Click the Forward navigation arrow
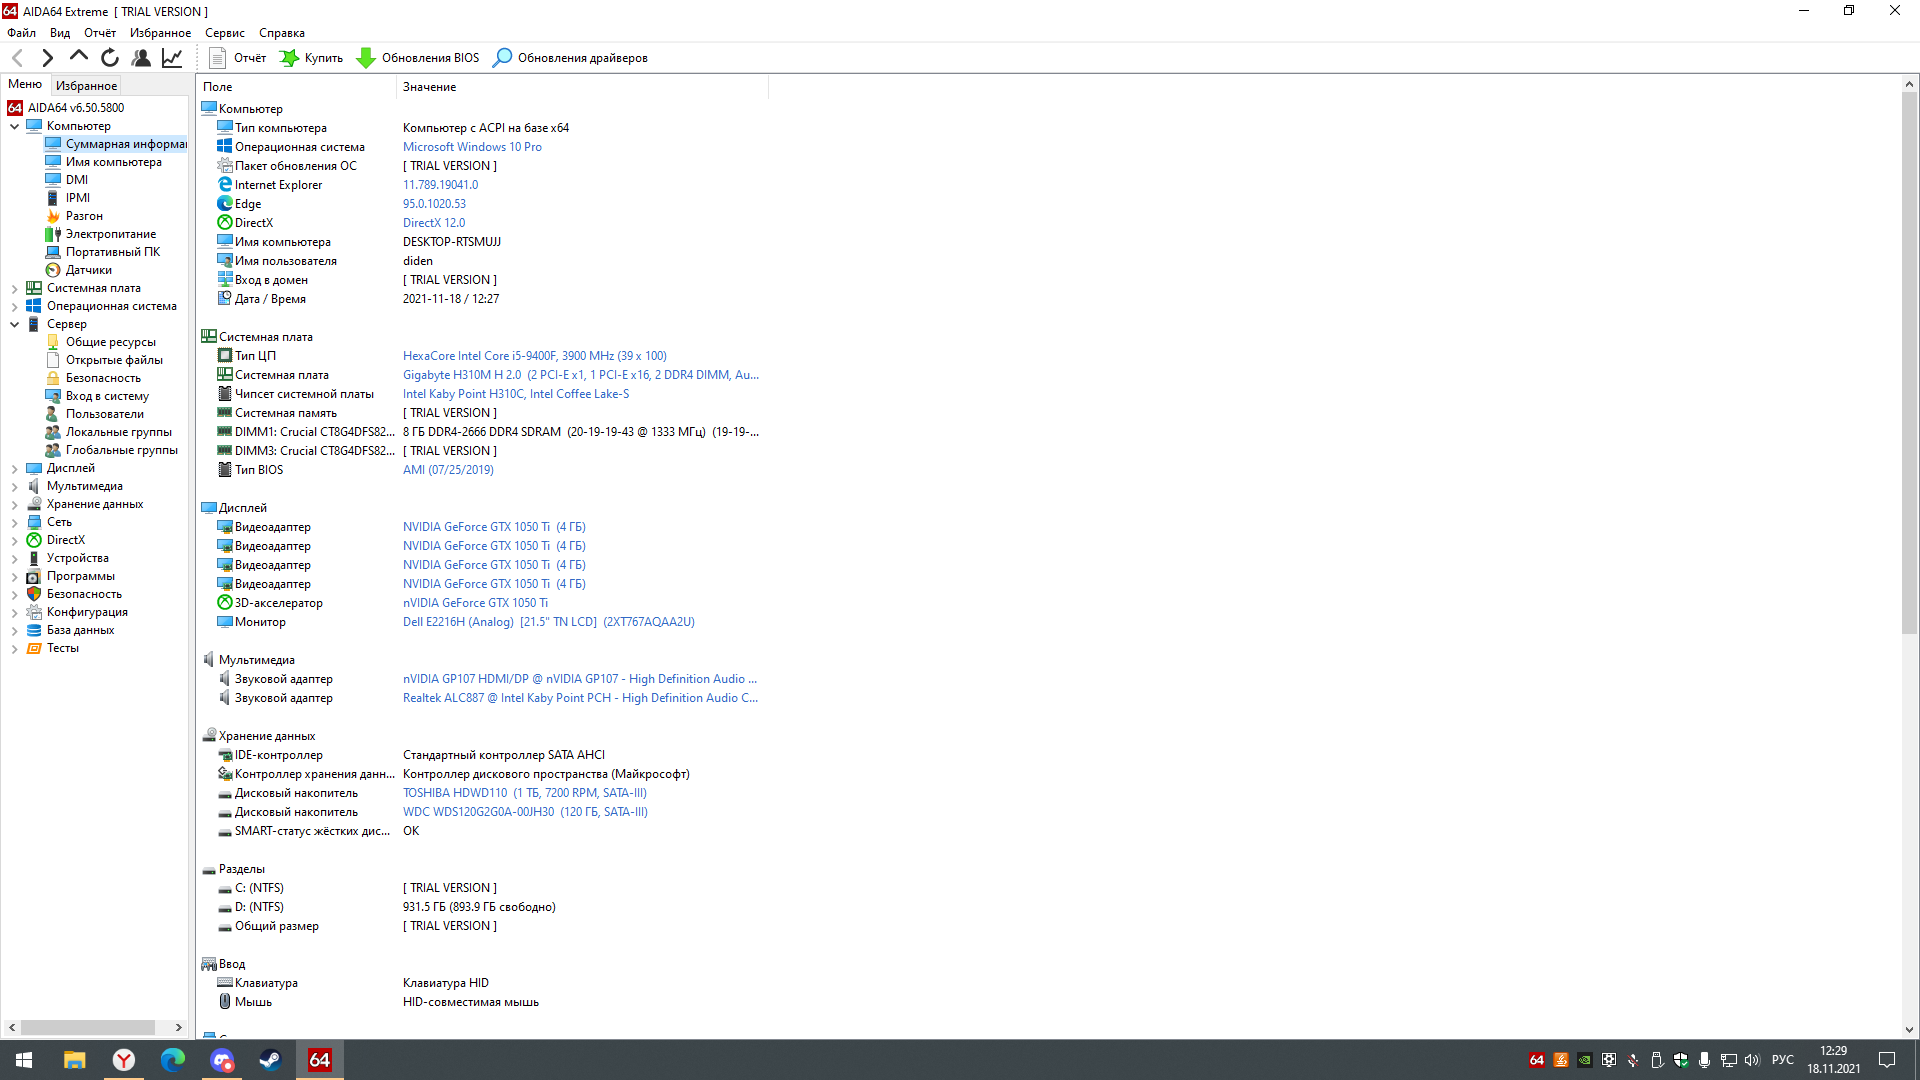1920x1080 pixels. point(47,58)
